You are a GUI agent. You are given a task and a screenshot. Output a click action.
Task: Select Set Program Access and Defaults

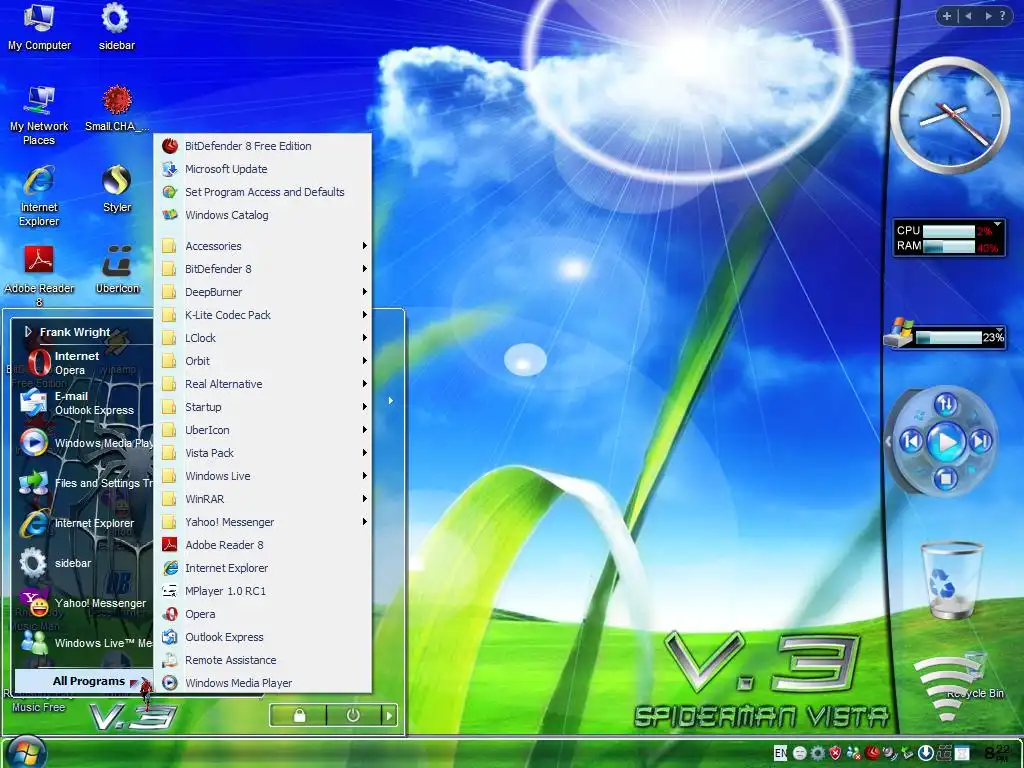pos(265,192)
